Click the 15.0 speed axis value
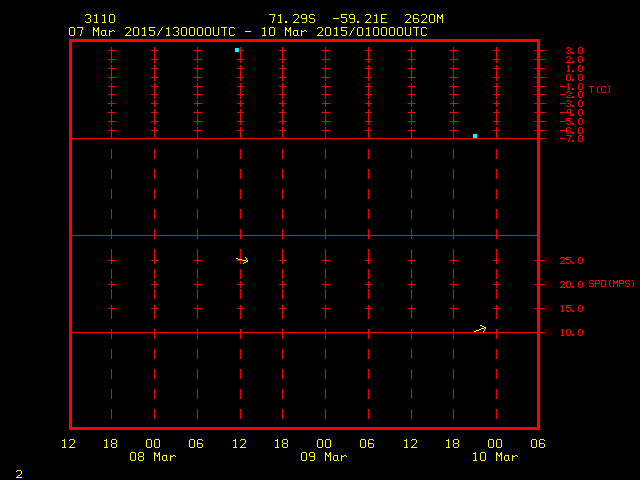This screenshot has height=480, width=640. tap(571, 309)
